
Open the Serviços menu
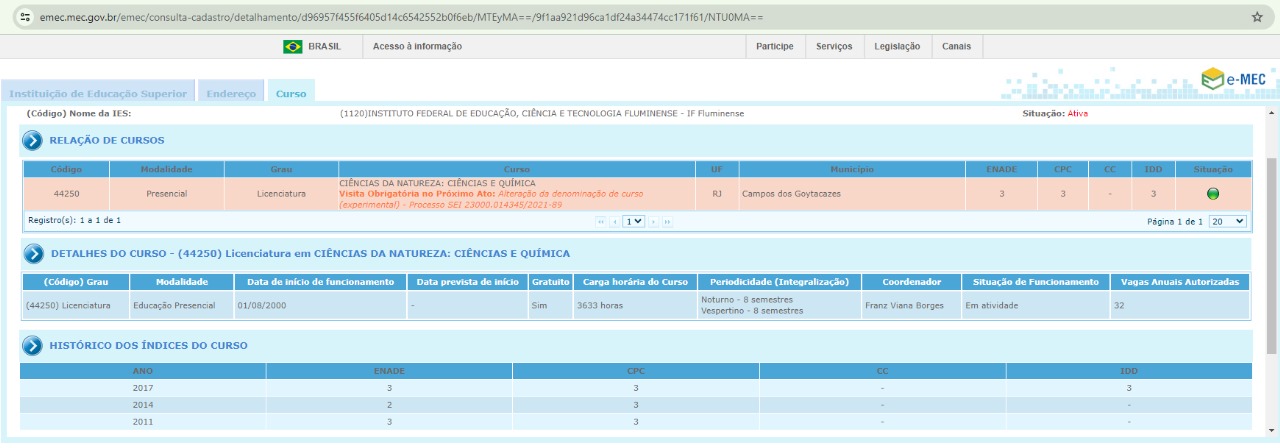[833, 46]
